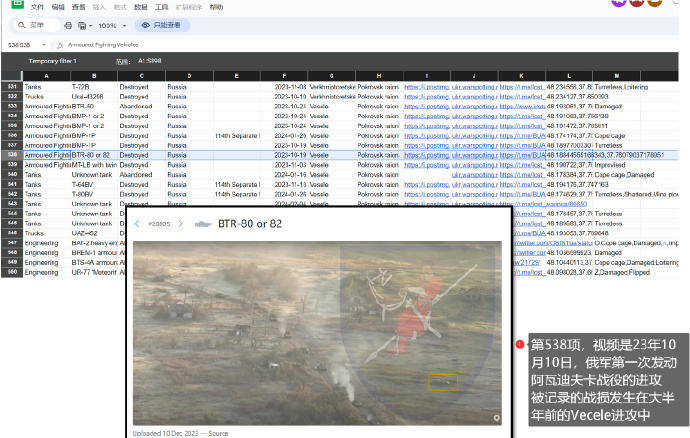Select column C header
The width and height of the screenshot is (690, 438).
pyautogui.click(x=141, y=76)
